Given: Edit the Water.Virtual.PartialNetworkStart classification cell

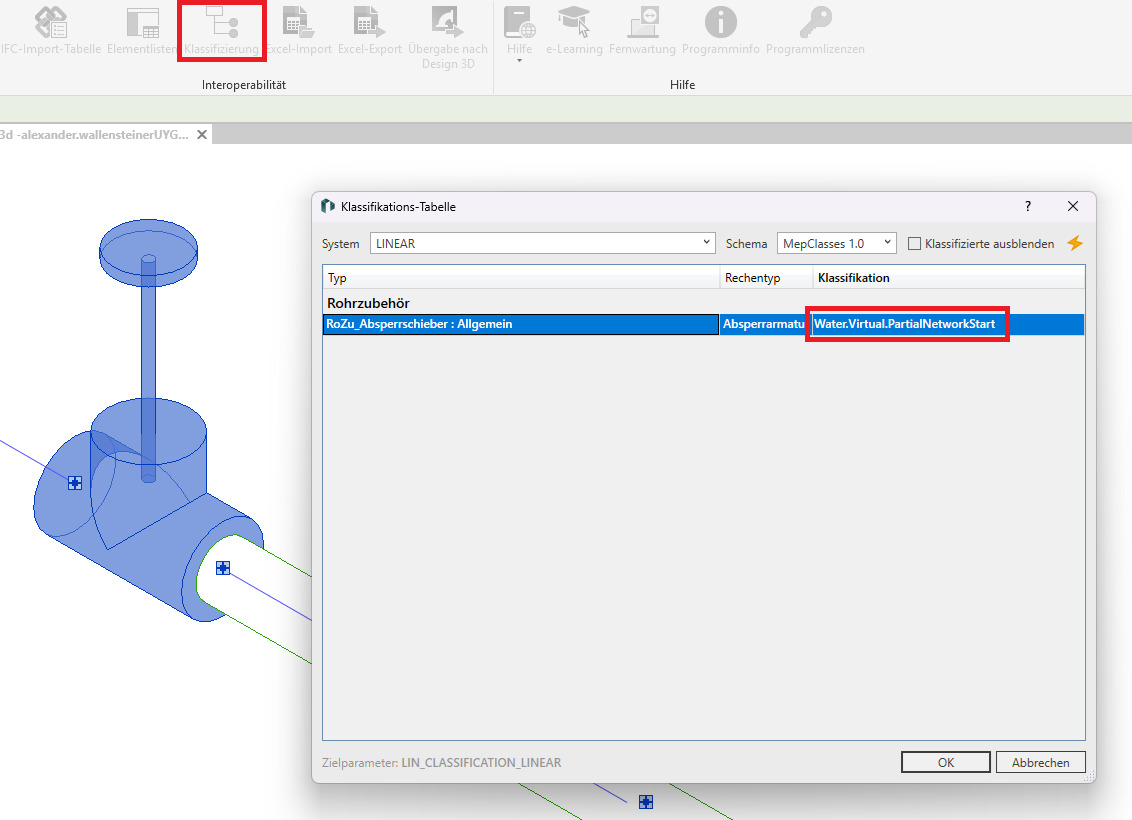Looking at the screenshot, I should coord(907,324).
